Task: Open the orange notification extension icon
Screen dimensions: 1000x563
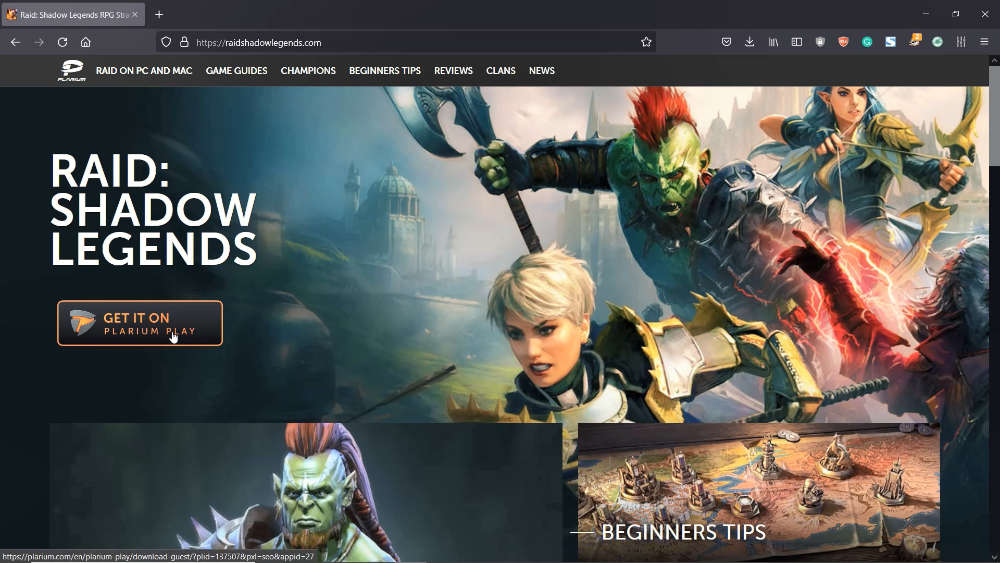Action: pos(915,41)
